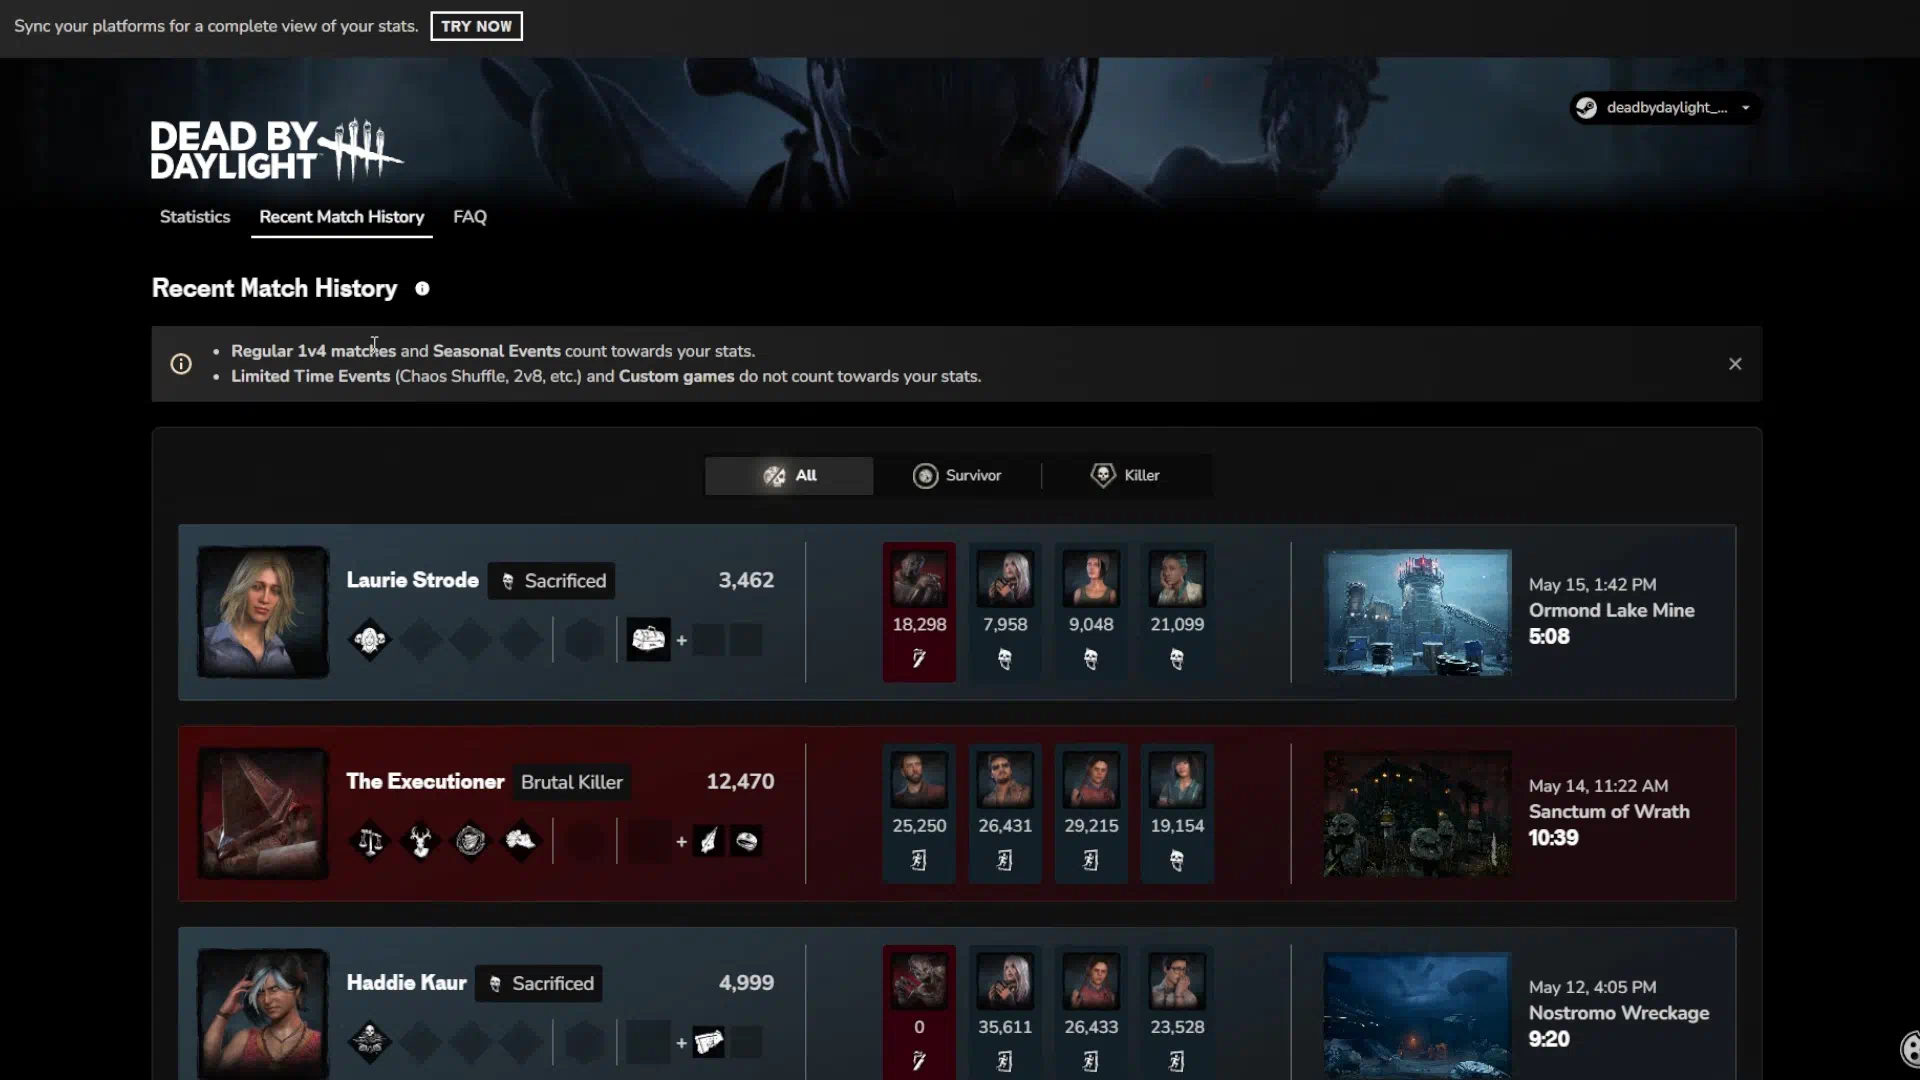The height and width of the screenshot is (1080, 1920).
Task: Click the Sanctum of Wrath map name
Action: coord(1609,812)
